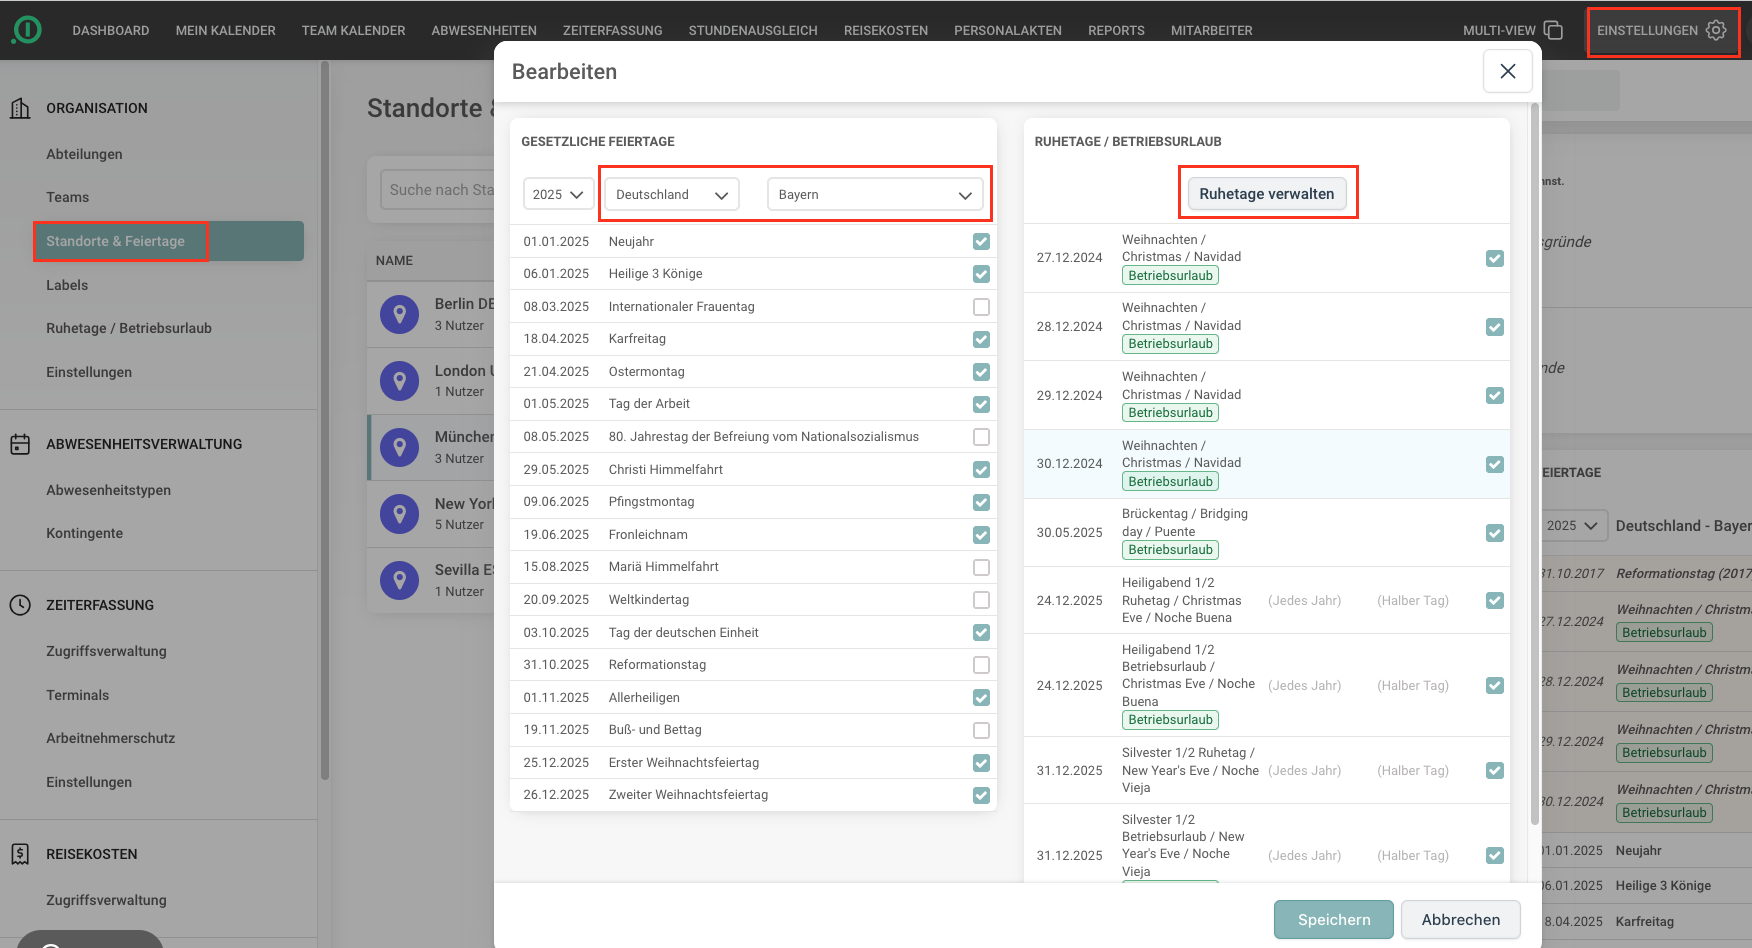
Task: Open Labels in the sidebar
Action: coord(67,285)
